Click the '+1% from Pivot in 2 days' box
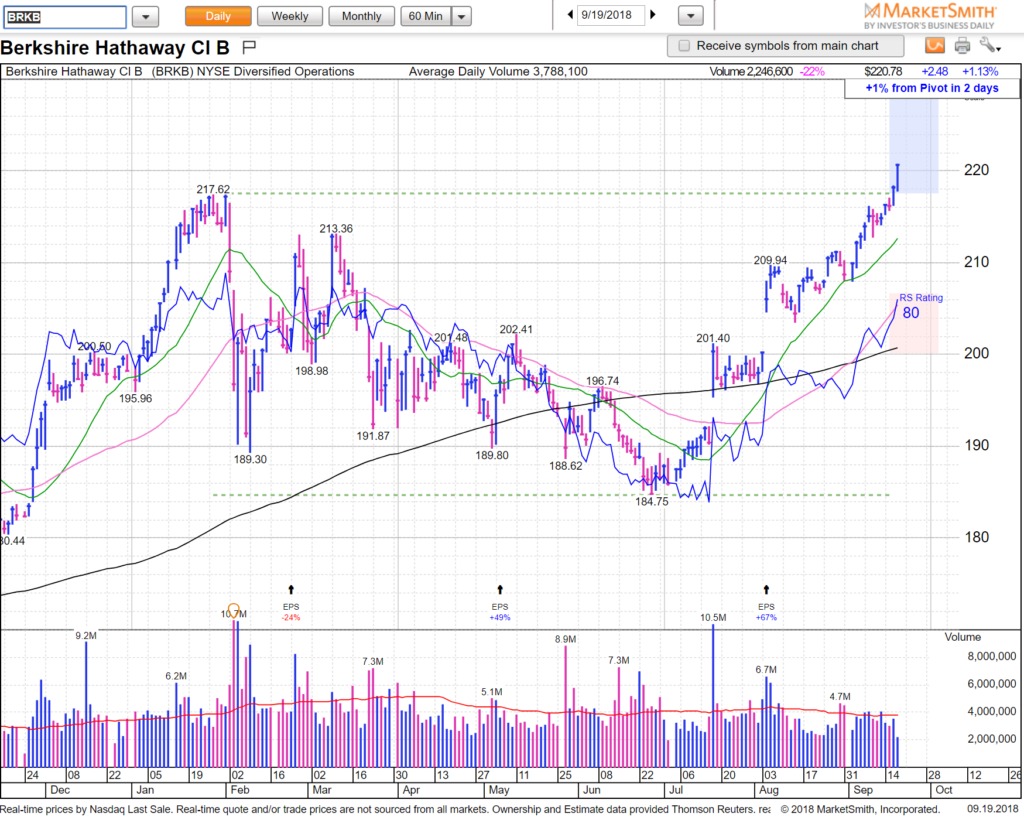This screenshot has height=827, width=1024. click(931, 88)
